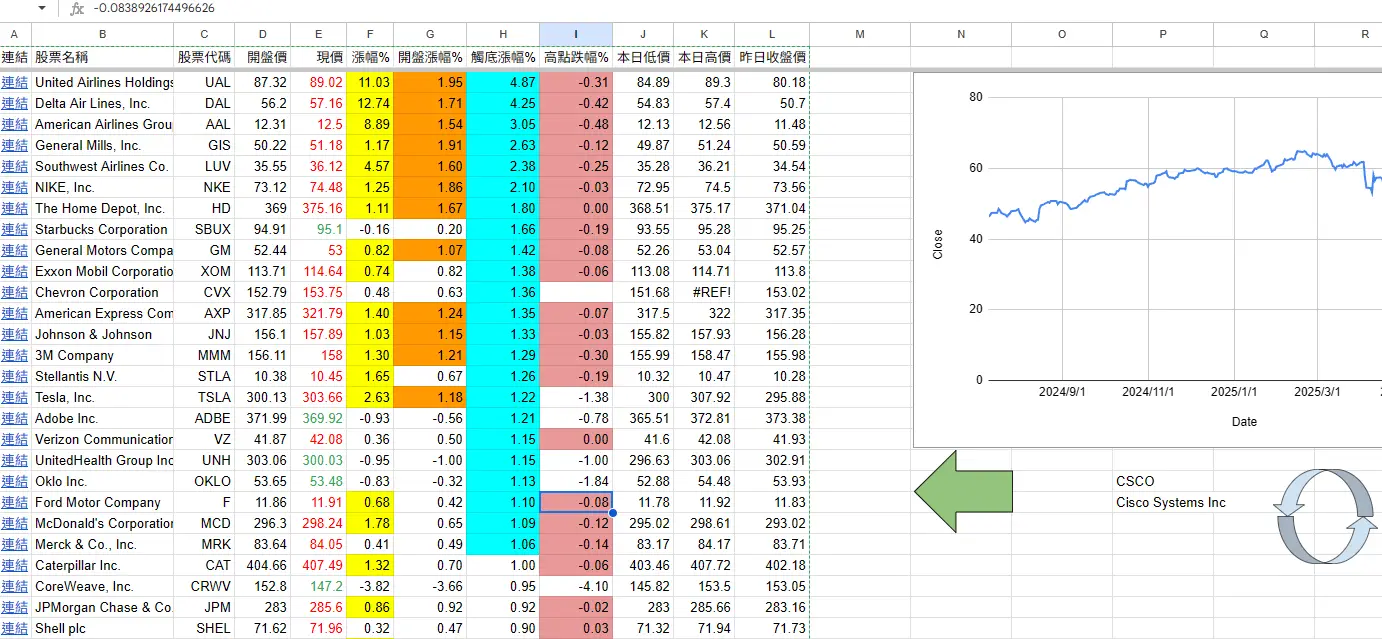This screenshot has height=639, width=1382.
Task: Select the -1.84 cell in Oklo row
Action: click(x=576, y=481)
